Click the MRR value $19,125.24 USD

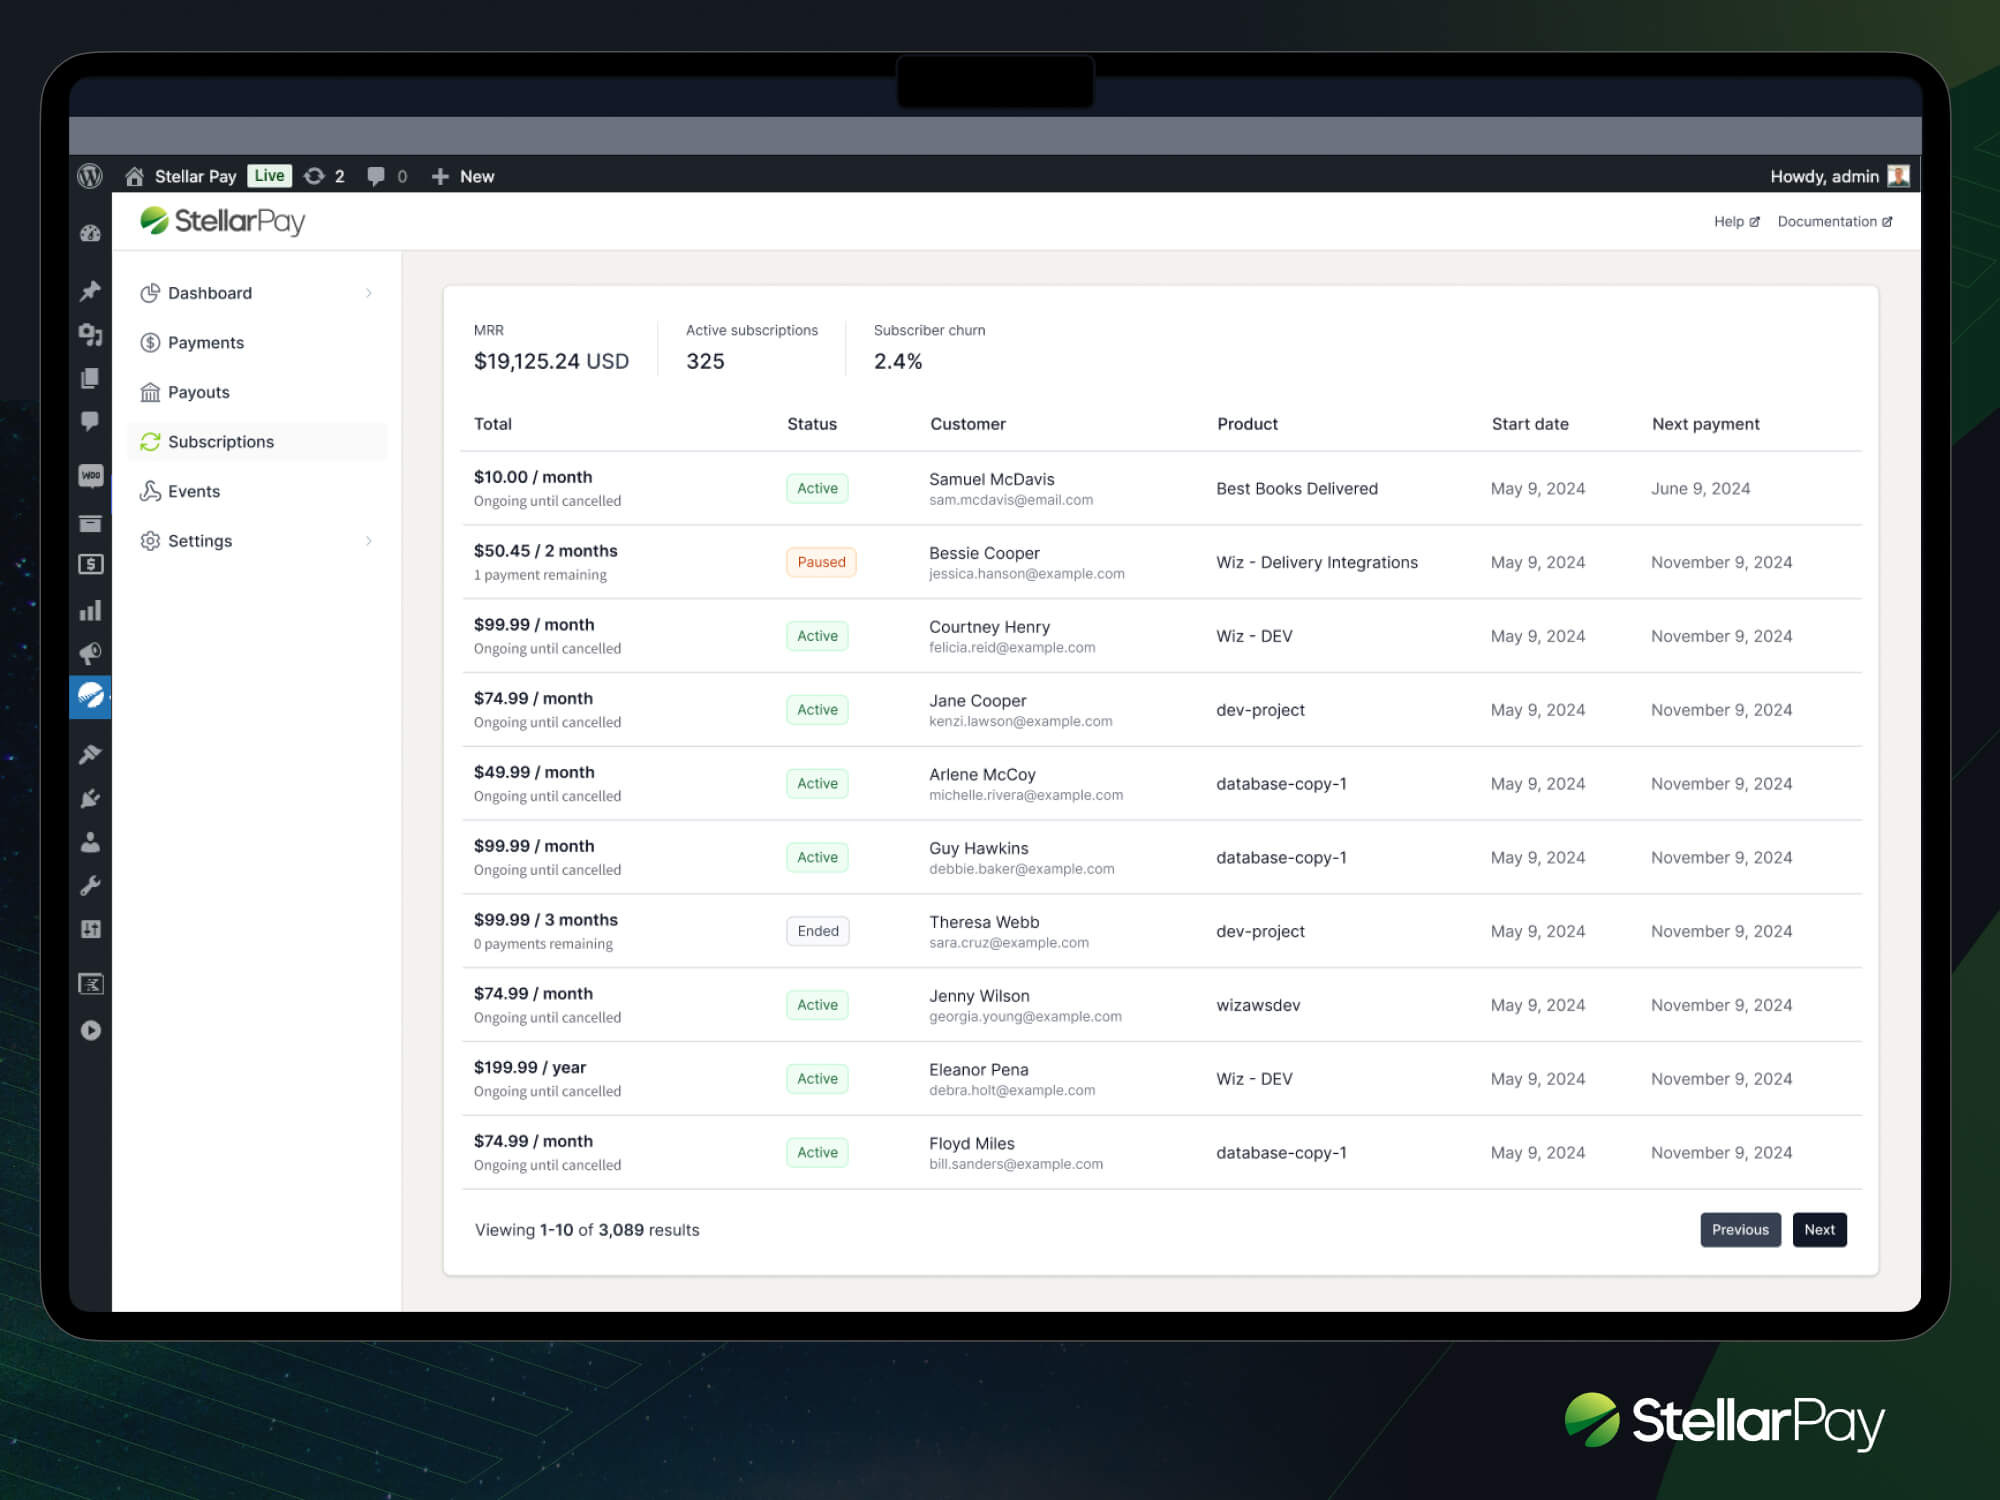[551, 361]
